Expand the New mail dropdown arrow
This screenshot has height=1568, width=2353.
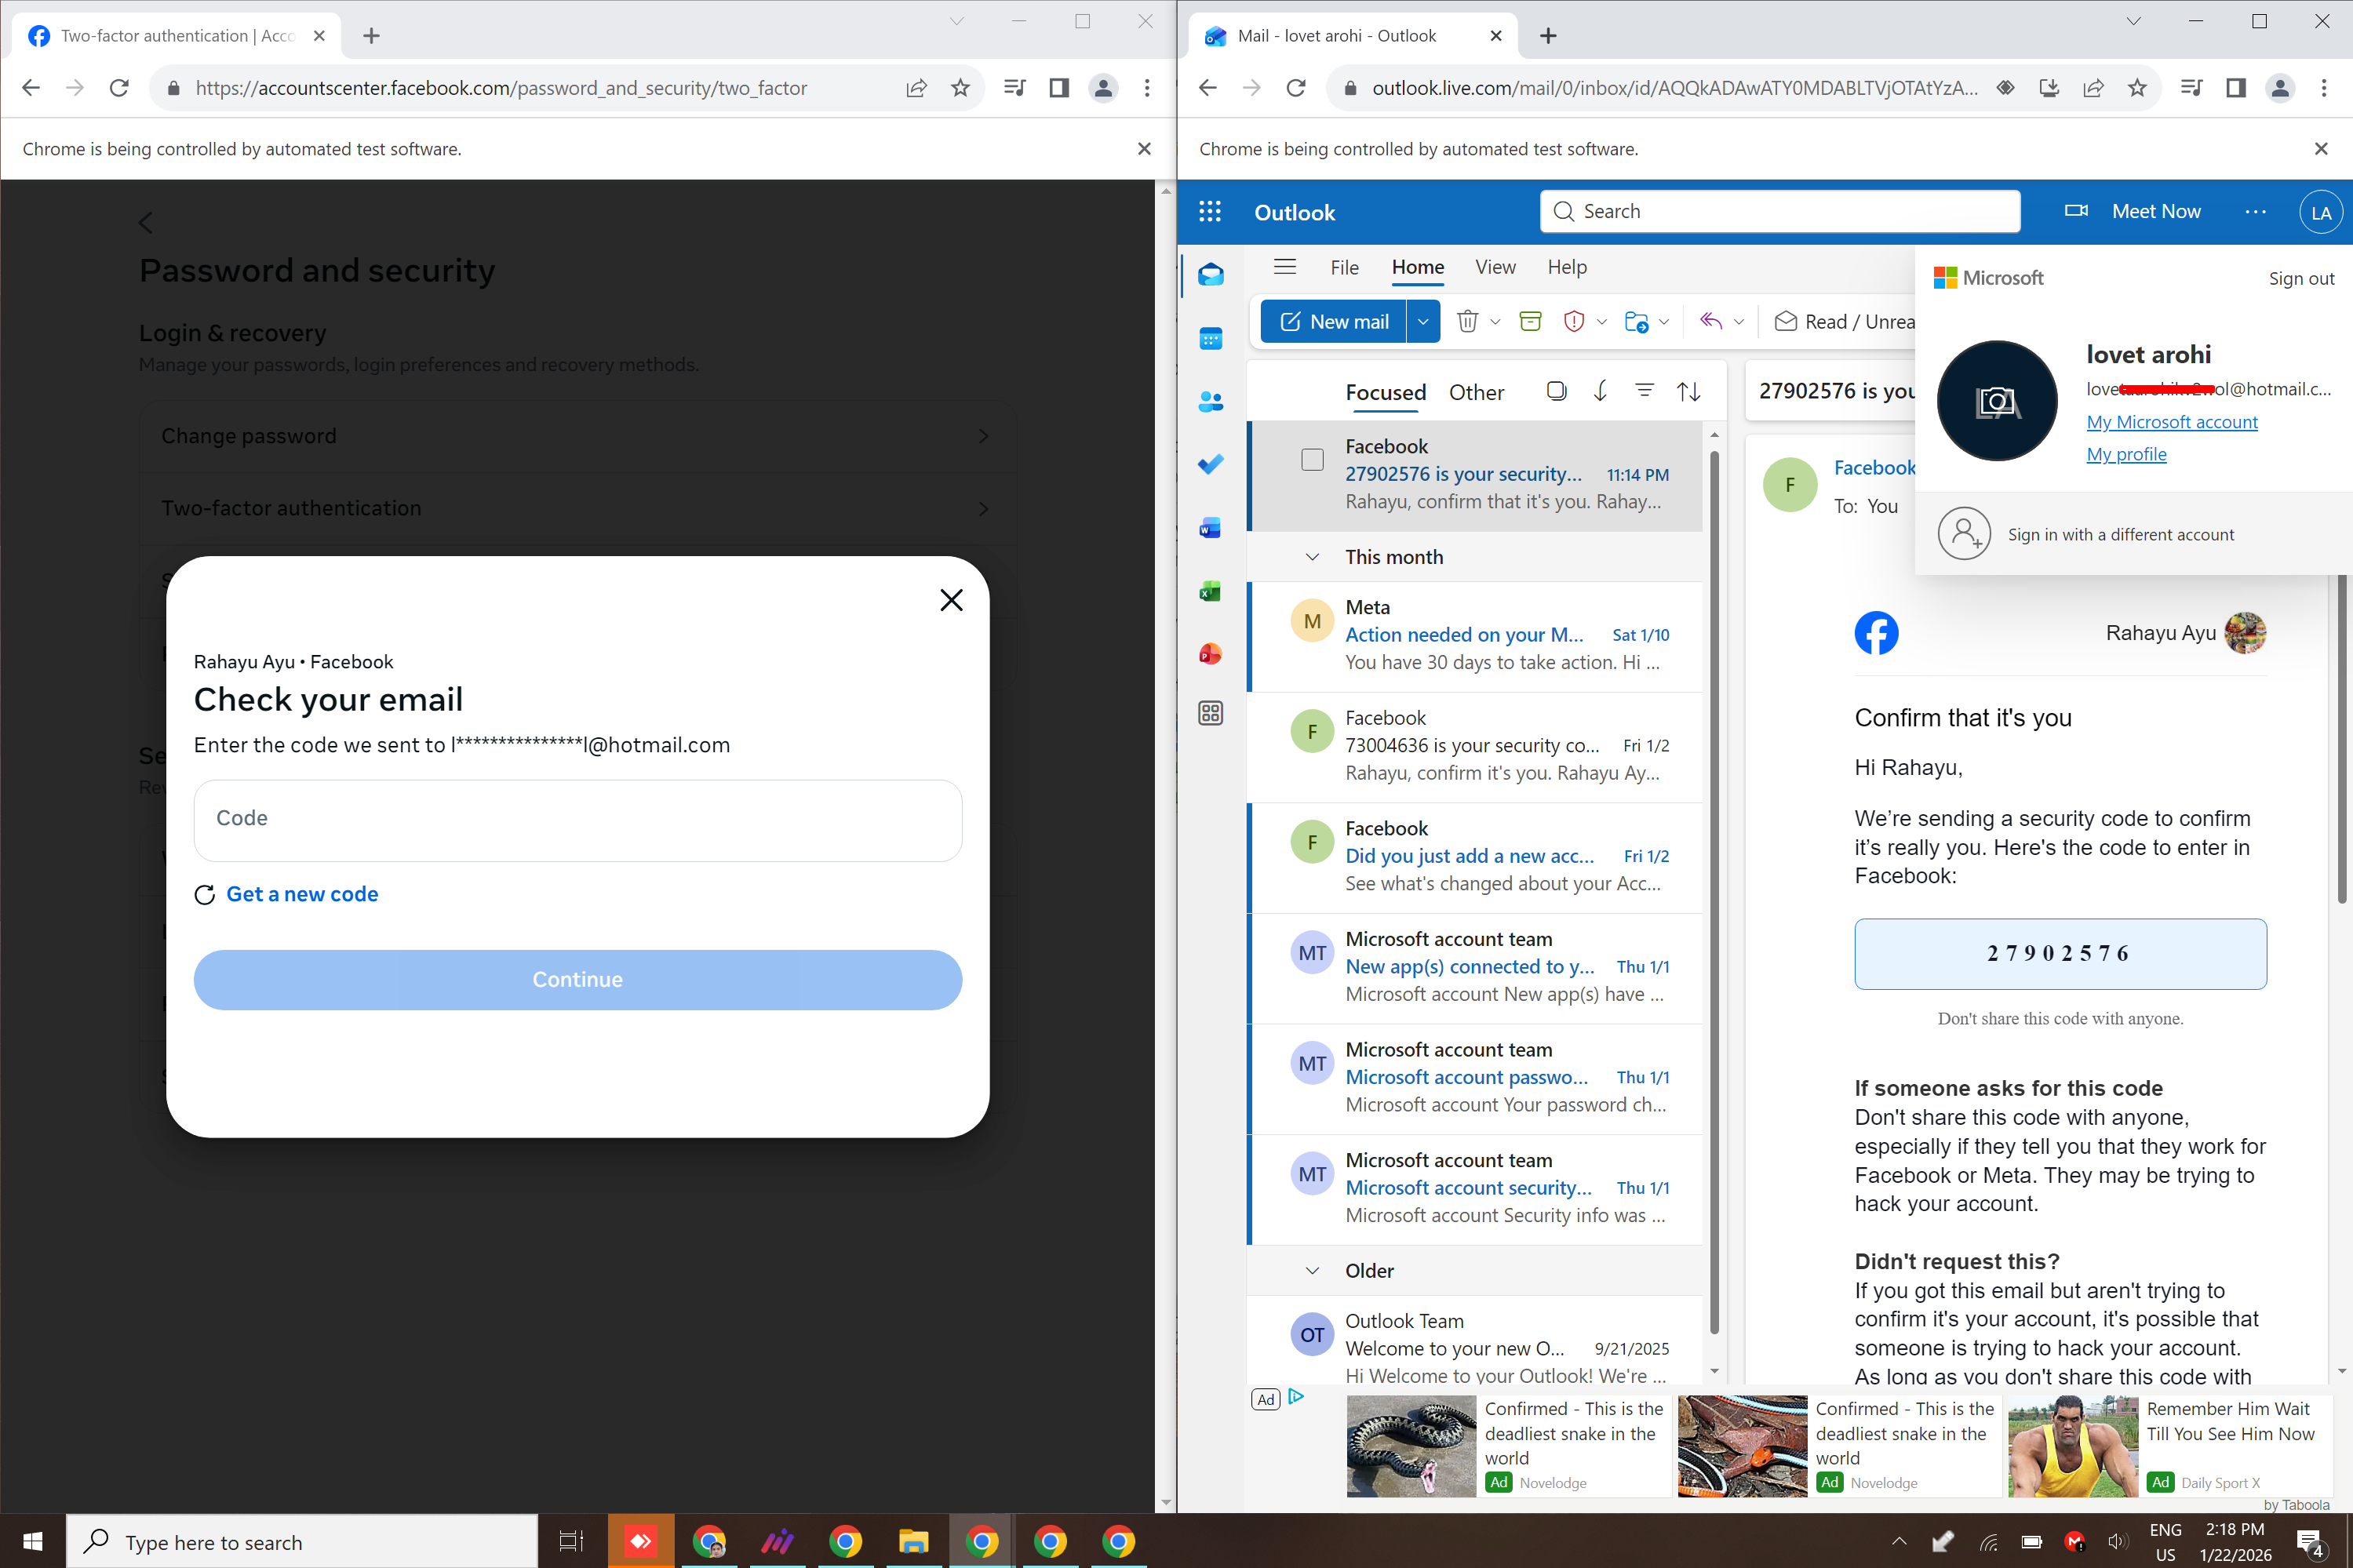[1423, 321]
